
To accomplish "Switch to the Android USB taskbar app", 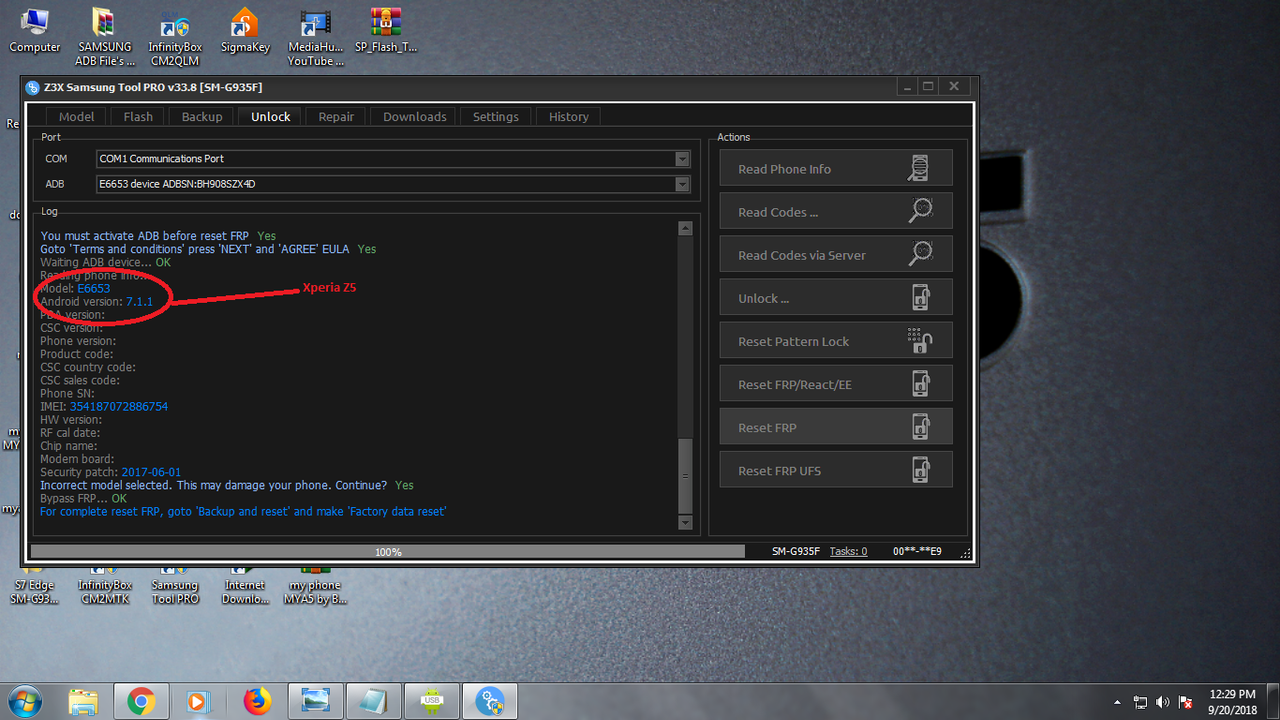I will (432, 701).
